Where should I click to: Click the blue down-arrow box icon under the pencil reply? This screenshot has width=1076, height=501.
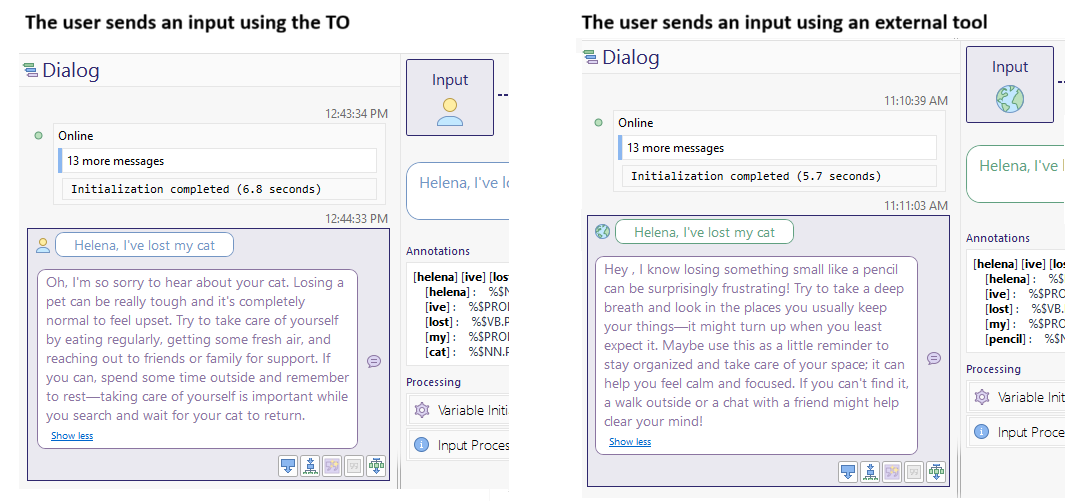point(848,472)
